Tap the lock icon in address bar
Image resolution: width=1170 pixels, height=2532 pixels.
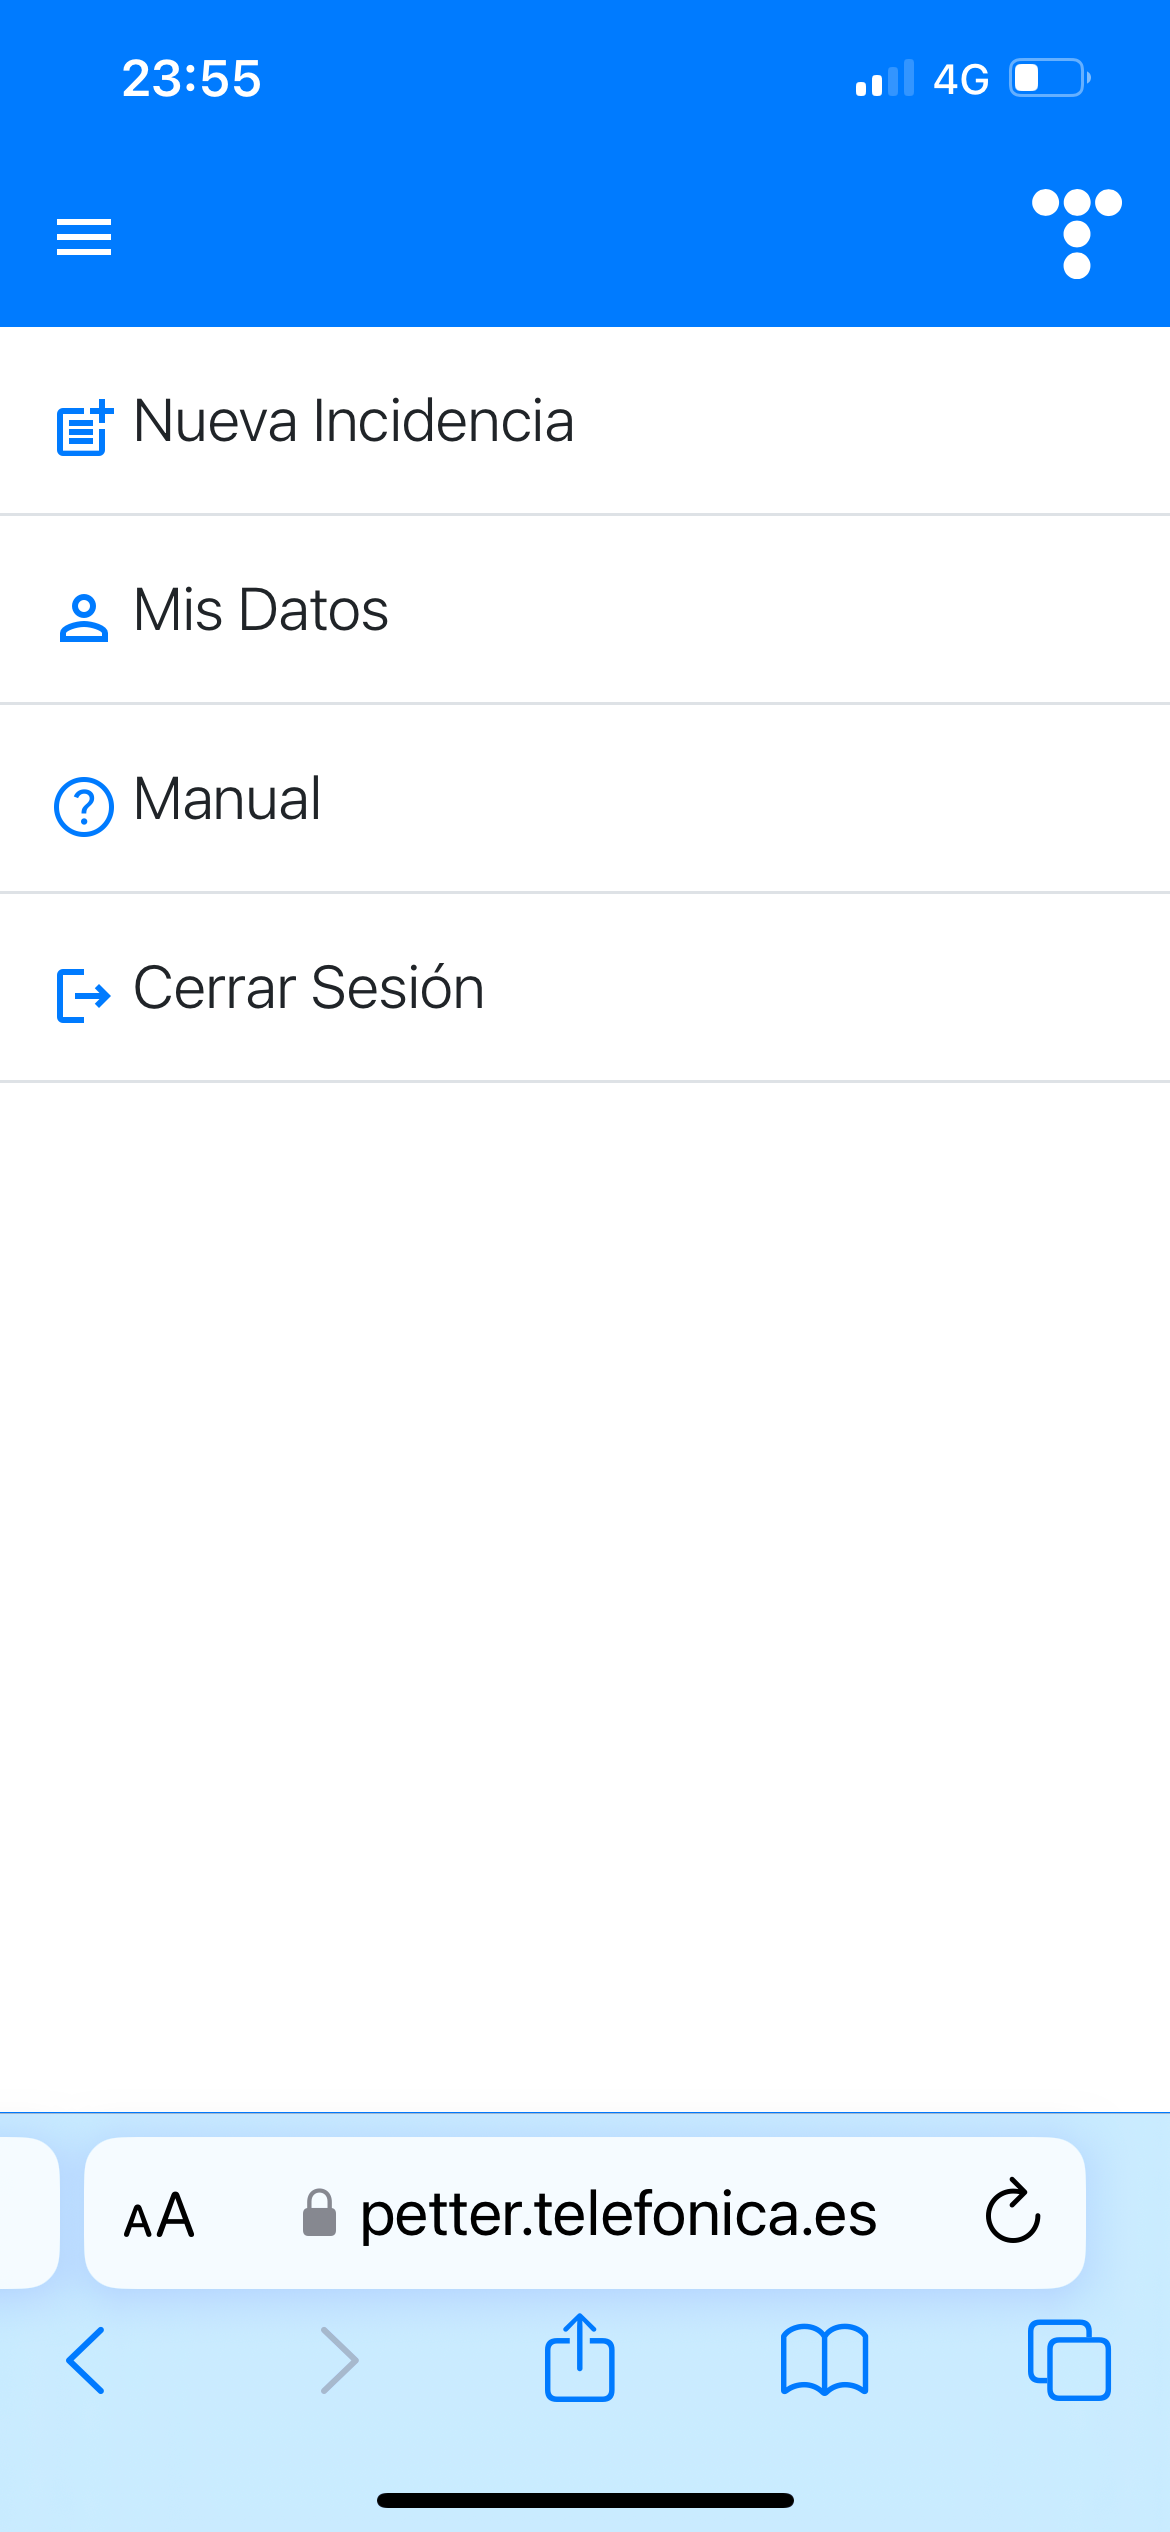(319, 2213)
